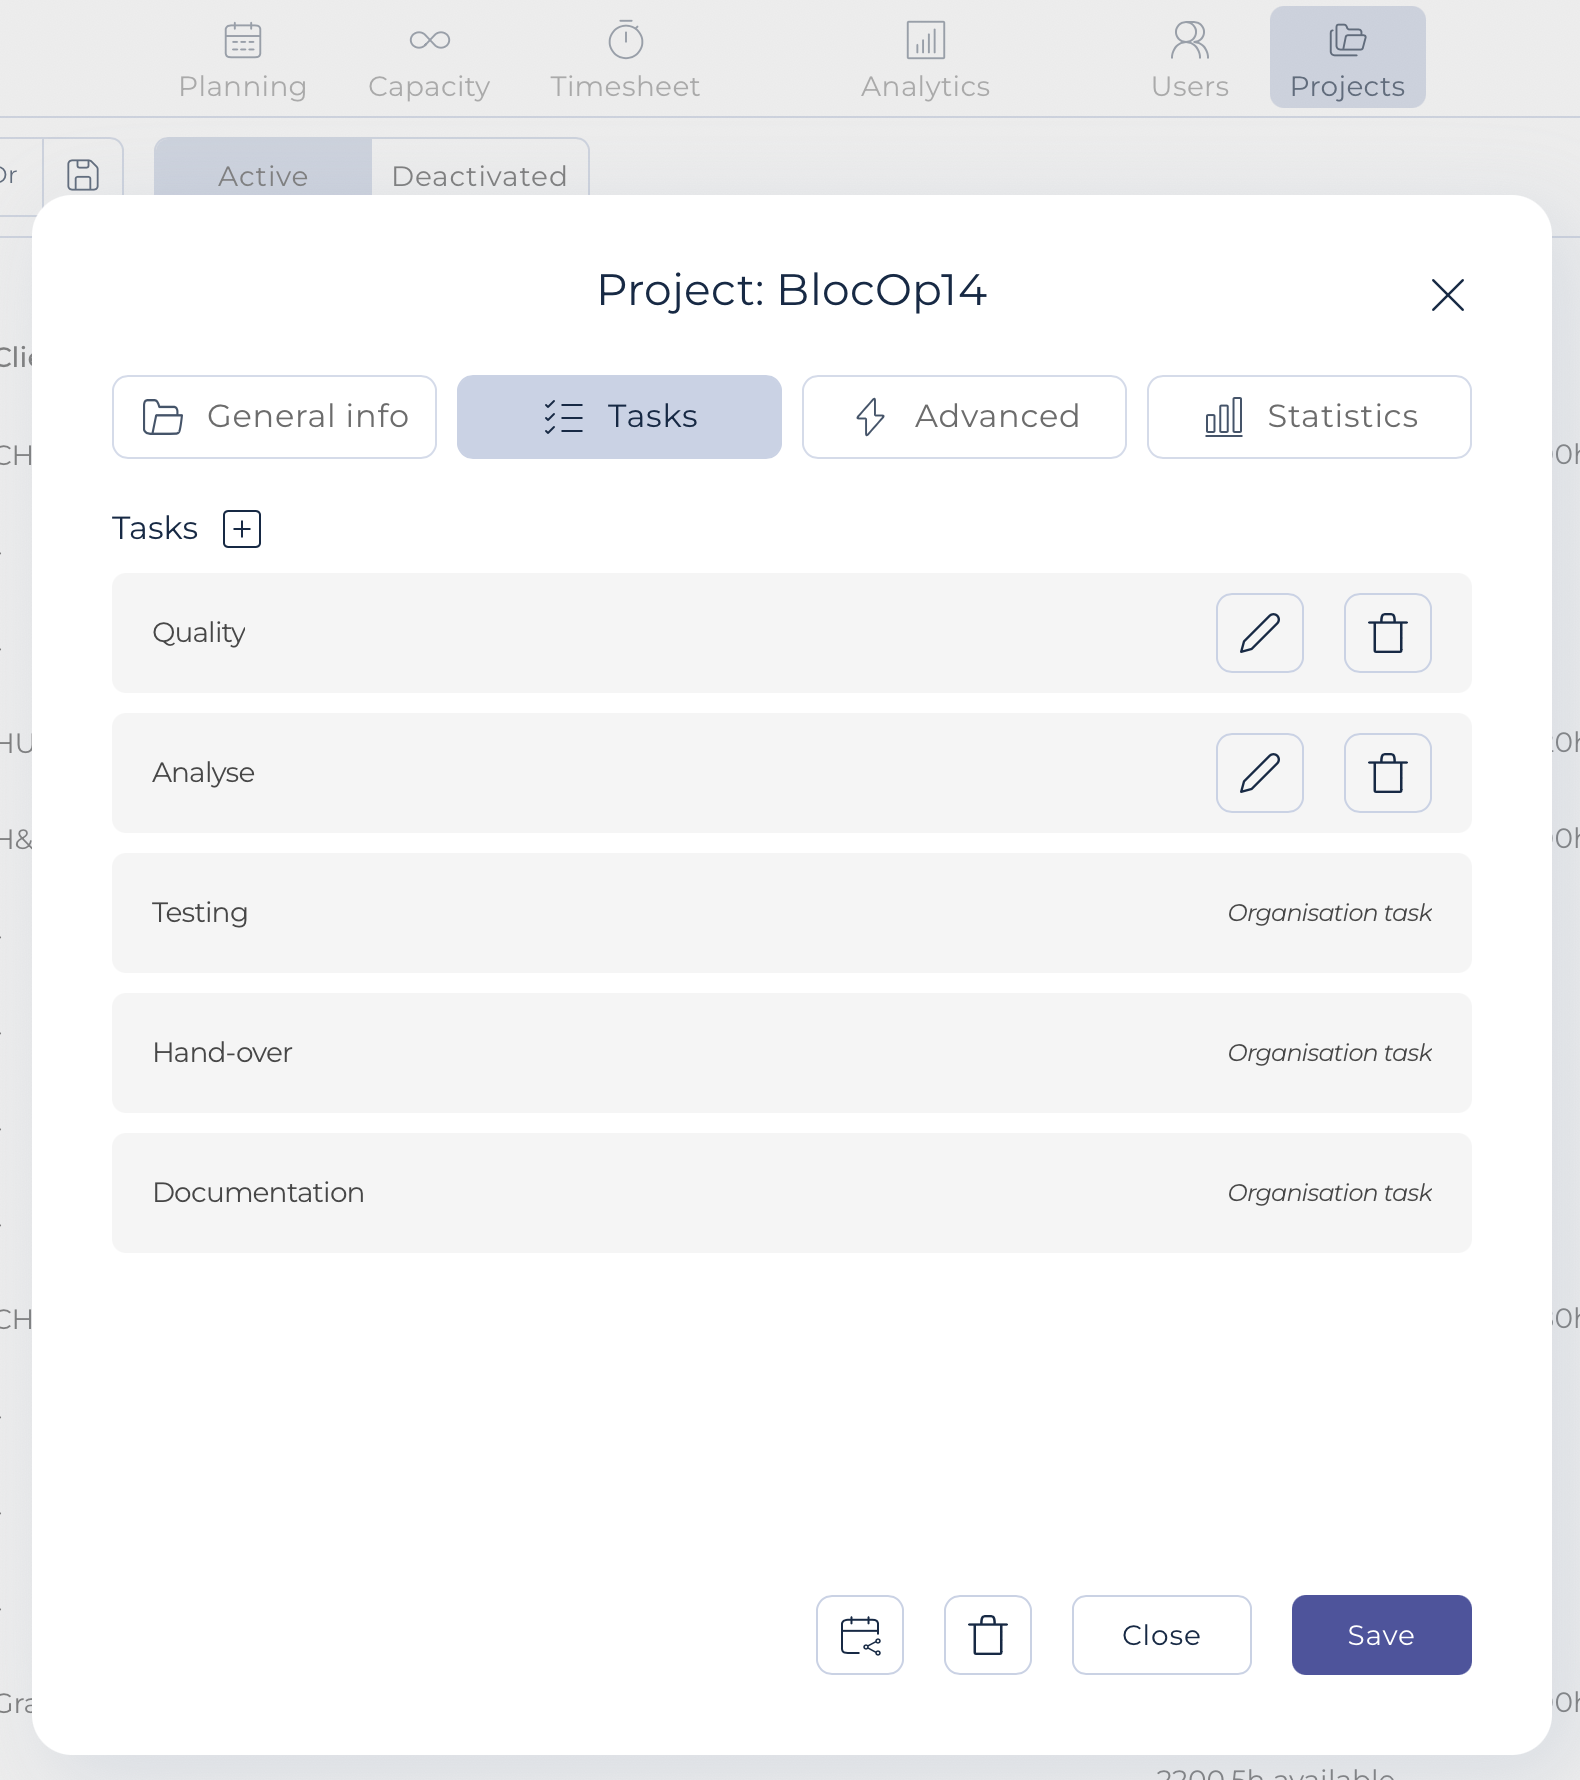The height and width of the screenshot is (1780, 1580).
Task: Delete project using bottom trash icon
Action: point(988,1635)
